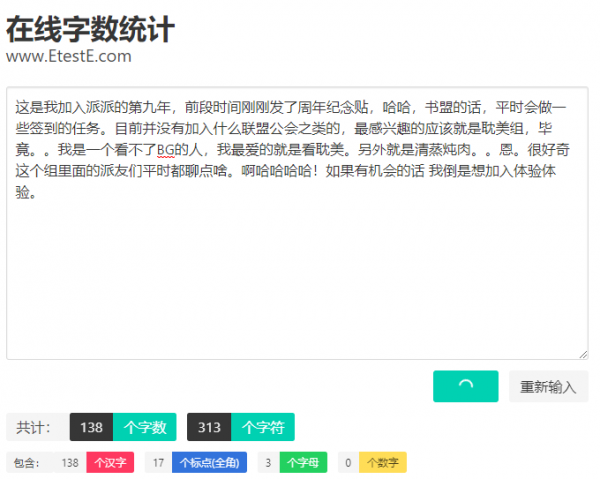Click the 在线字数统计 page title
Image resolution: width=600 pixels, height=479 pixels.
[x=90, y=29]
